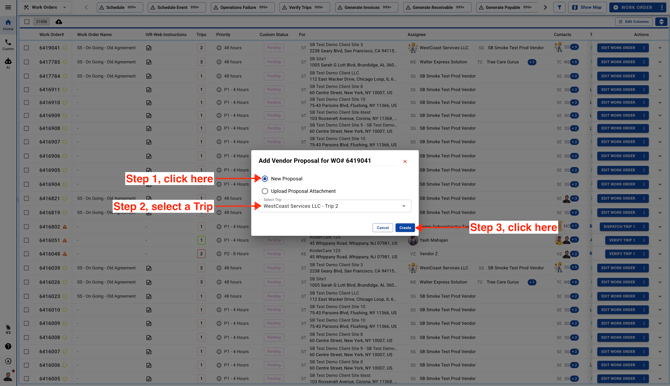Click the blue sort arrows button
670x386 pixels.
tap(661, 21)
